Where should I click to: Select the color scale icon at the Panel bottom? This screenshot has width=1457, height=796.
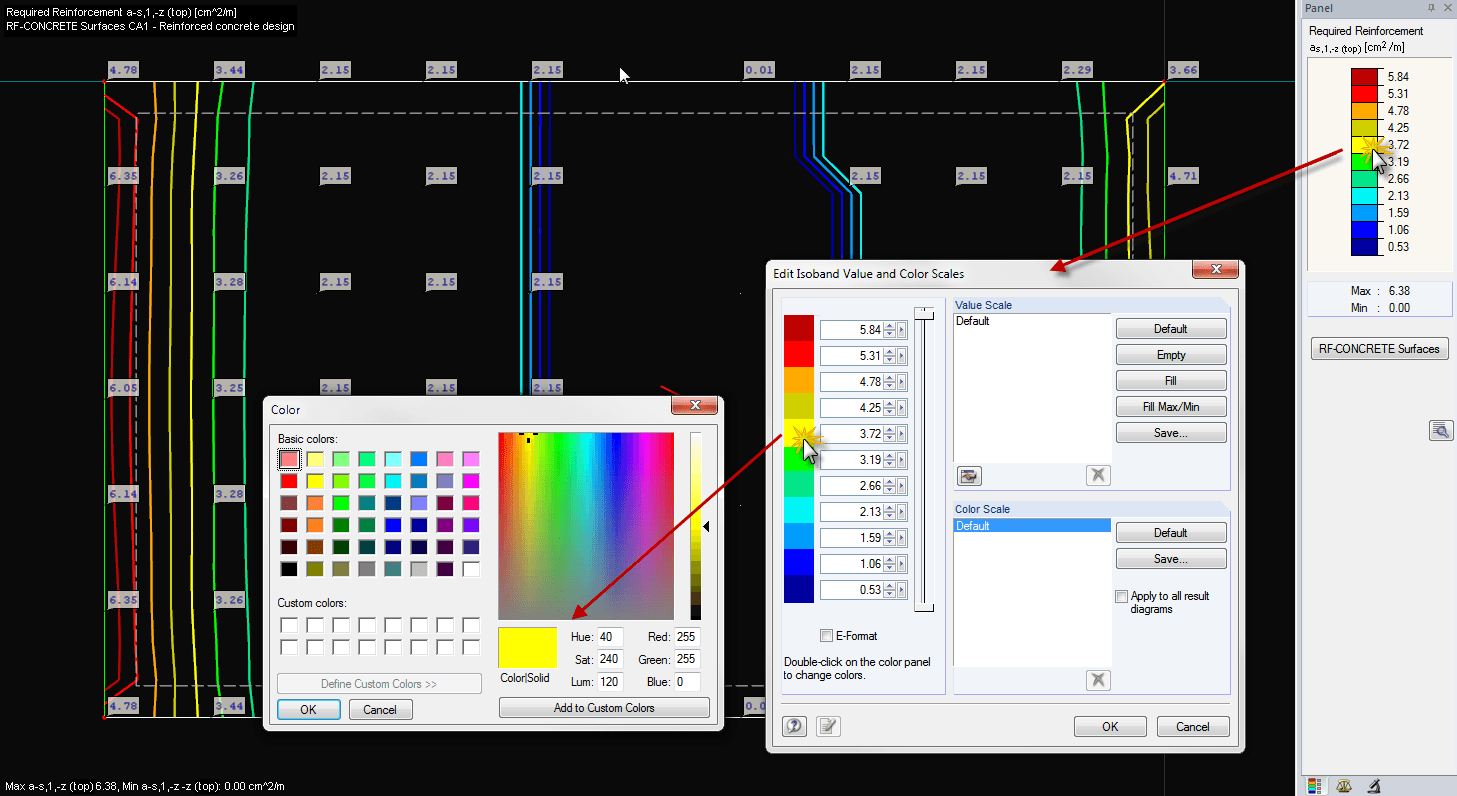click(x=1313, y=785)
